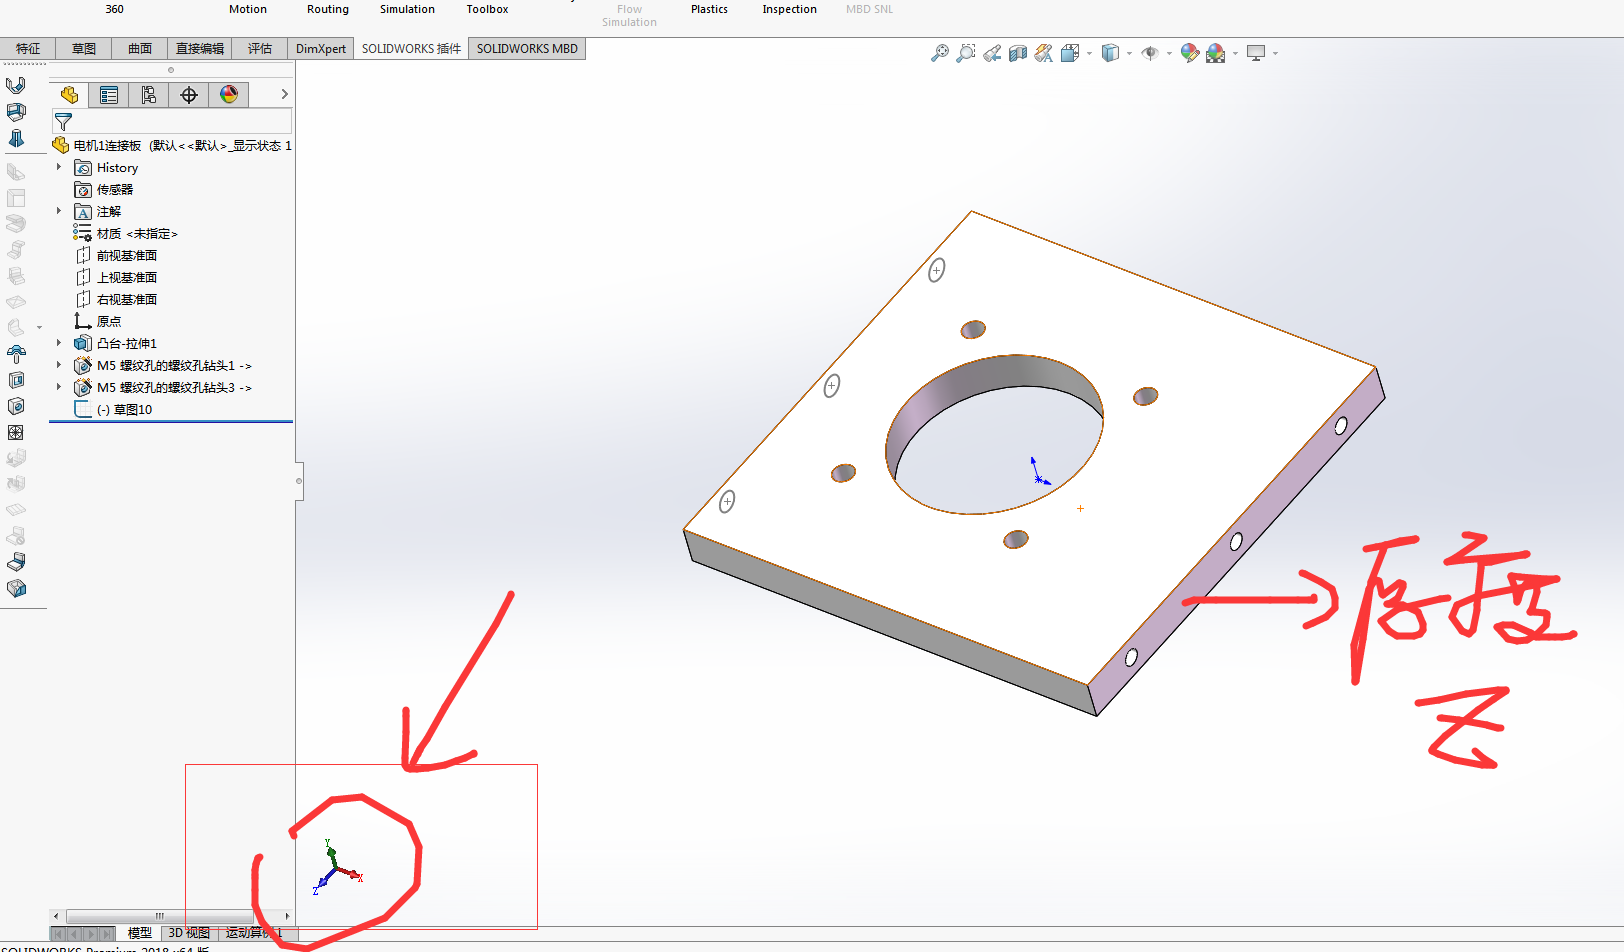Click the Apply Scene icon
Viewport: 1624px width, 952px height.
point(1216,53)
